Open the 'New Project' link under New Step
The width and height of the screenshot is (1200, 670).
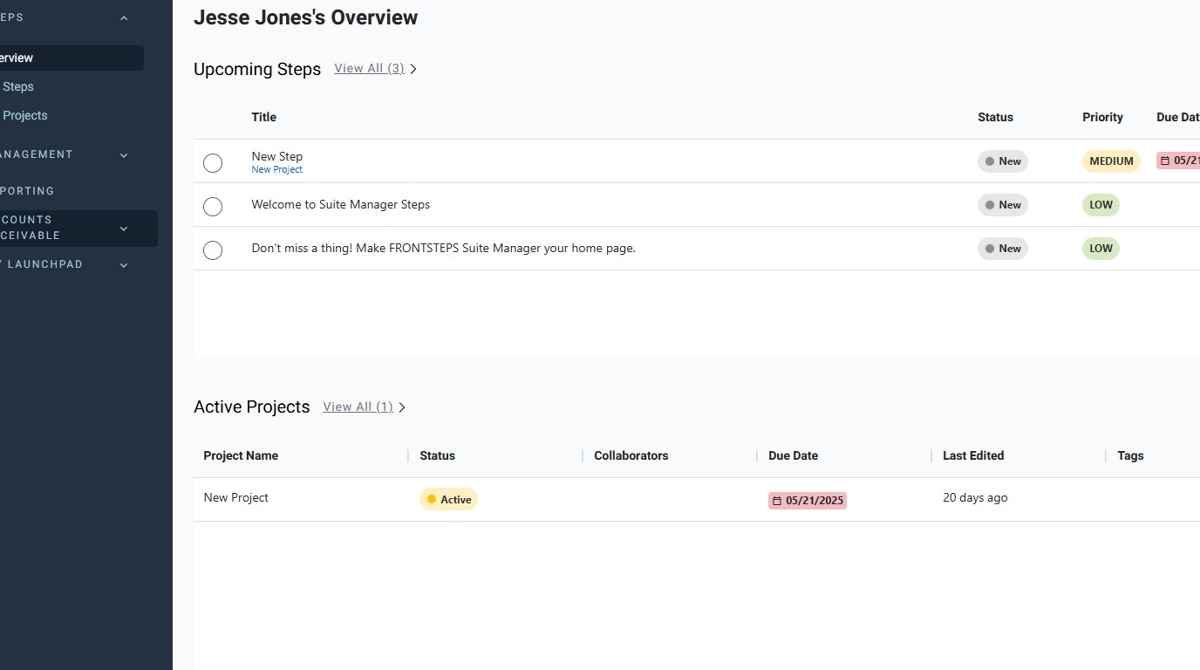(277, 170)
